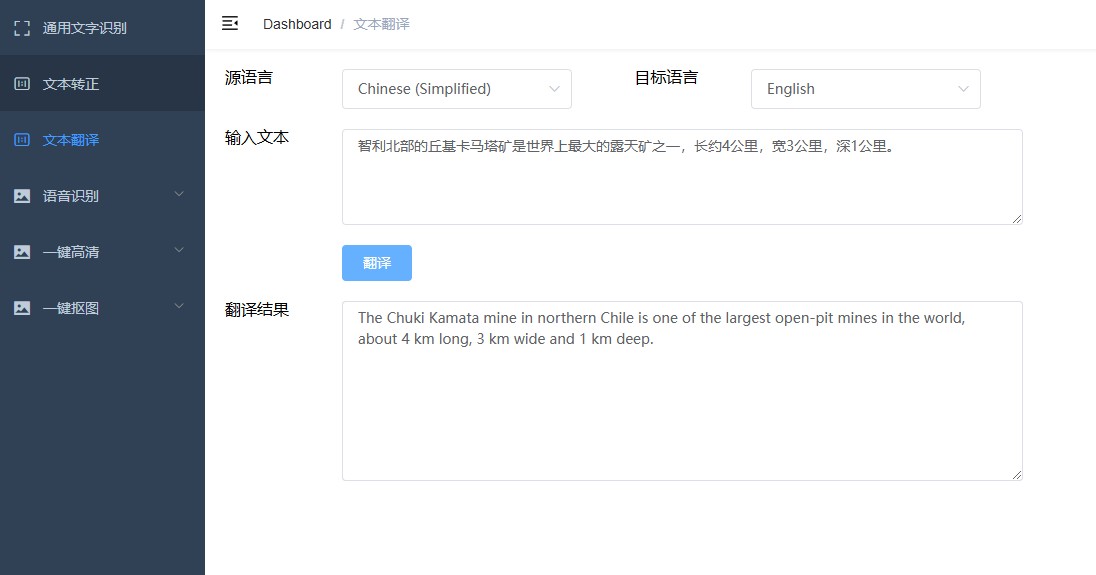
Task: Open the Chinese (Simplified) source language dropdown
Action: 456,89
